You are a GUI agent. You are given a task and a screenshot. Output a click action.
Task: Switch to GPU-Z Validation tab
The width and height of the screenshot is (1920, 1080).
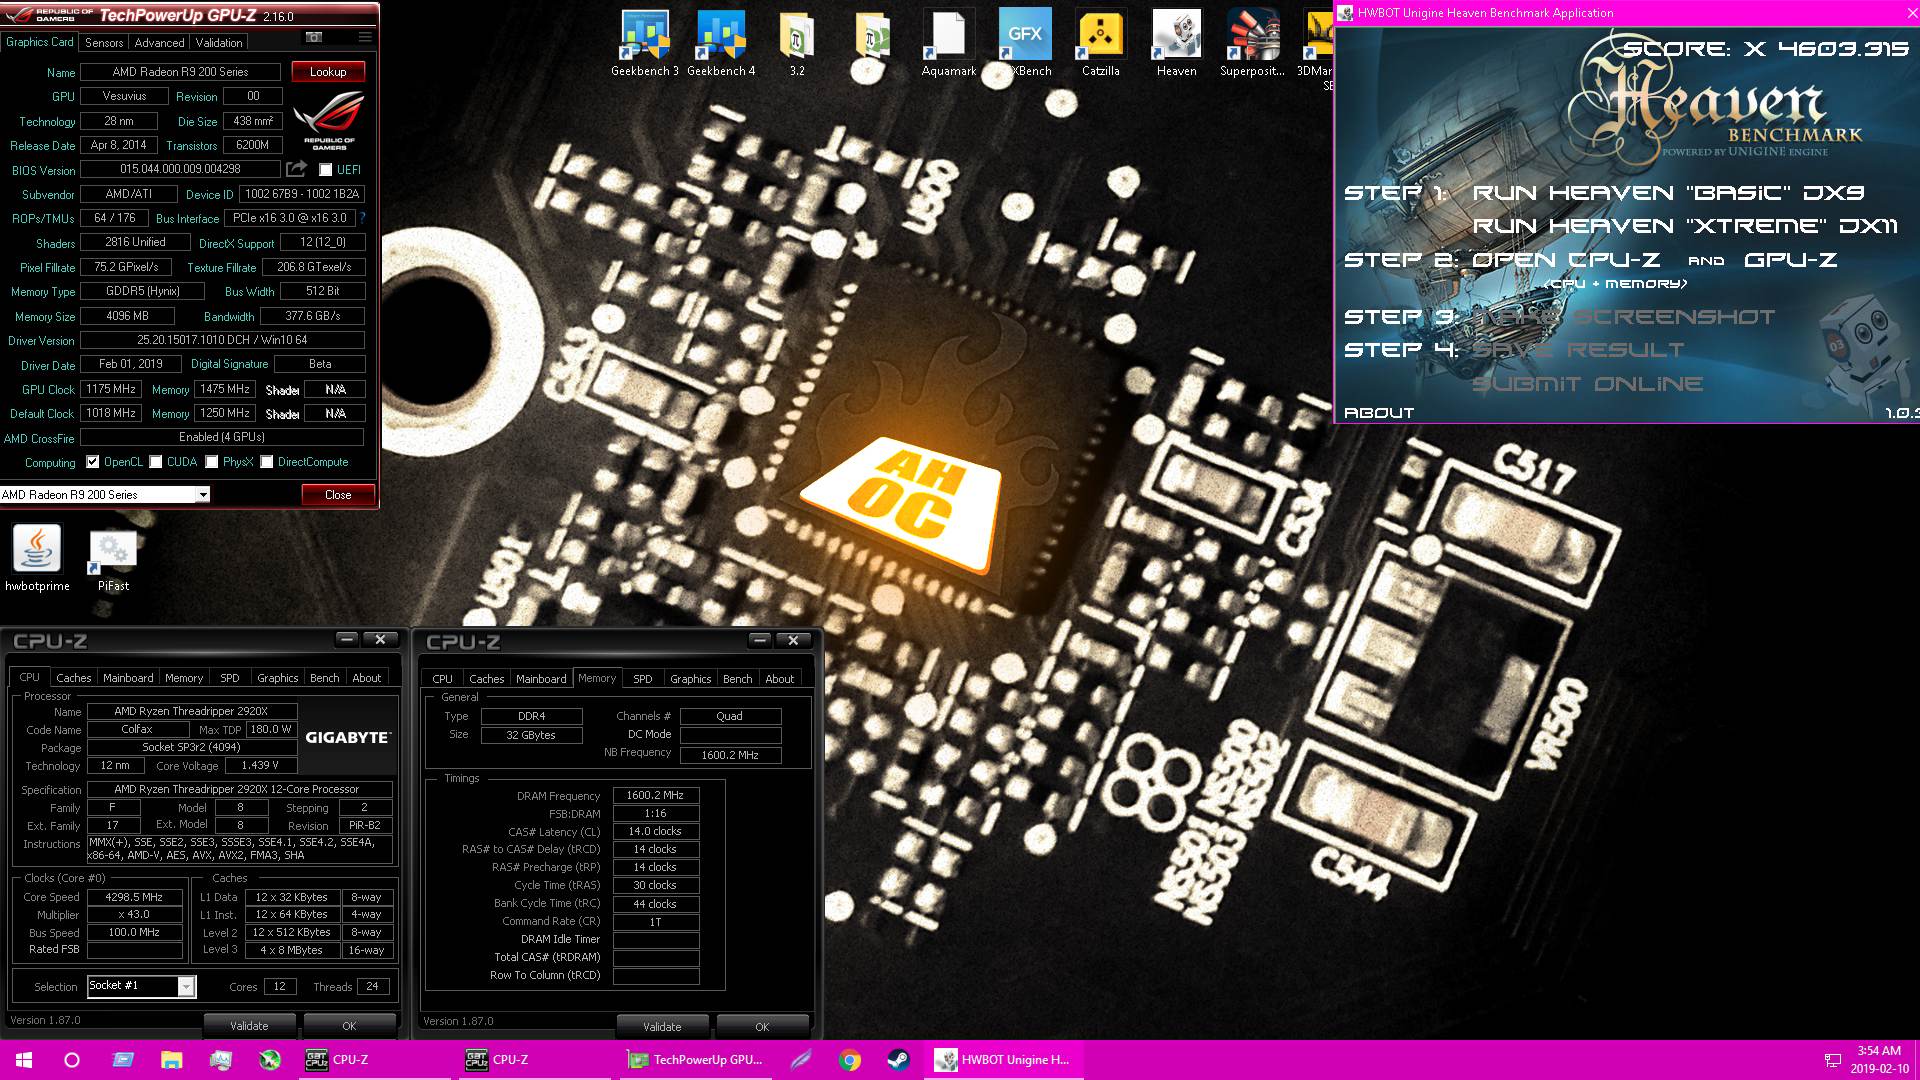(x=219, y=43)
